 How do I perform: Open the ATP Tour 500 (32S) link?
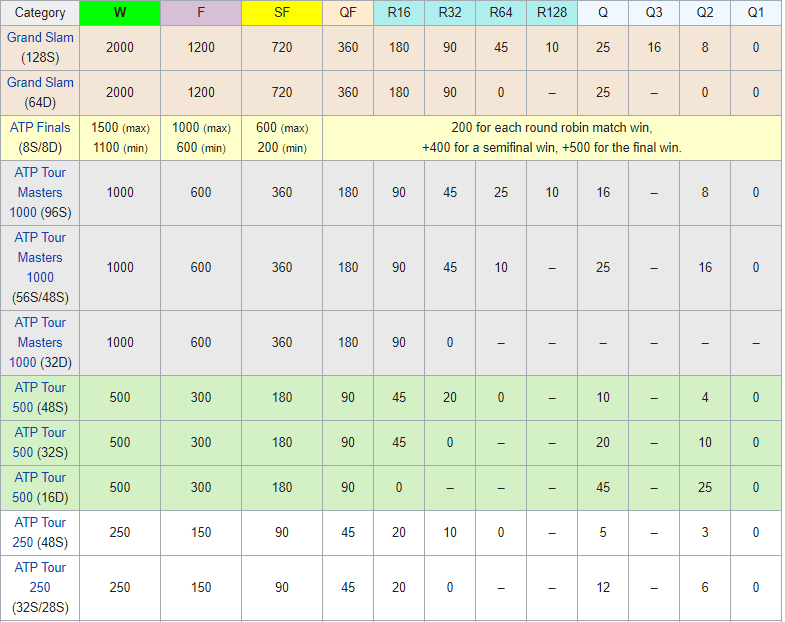click(x=40, y=443)
